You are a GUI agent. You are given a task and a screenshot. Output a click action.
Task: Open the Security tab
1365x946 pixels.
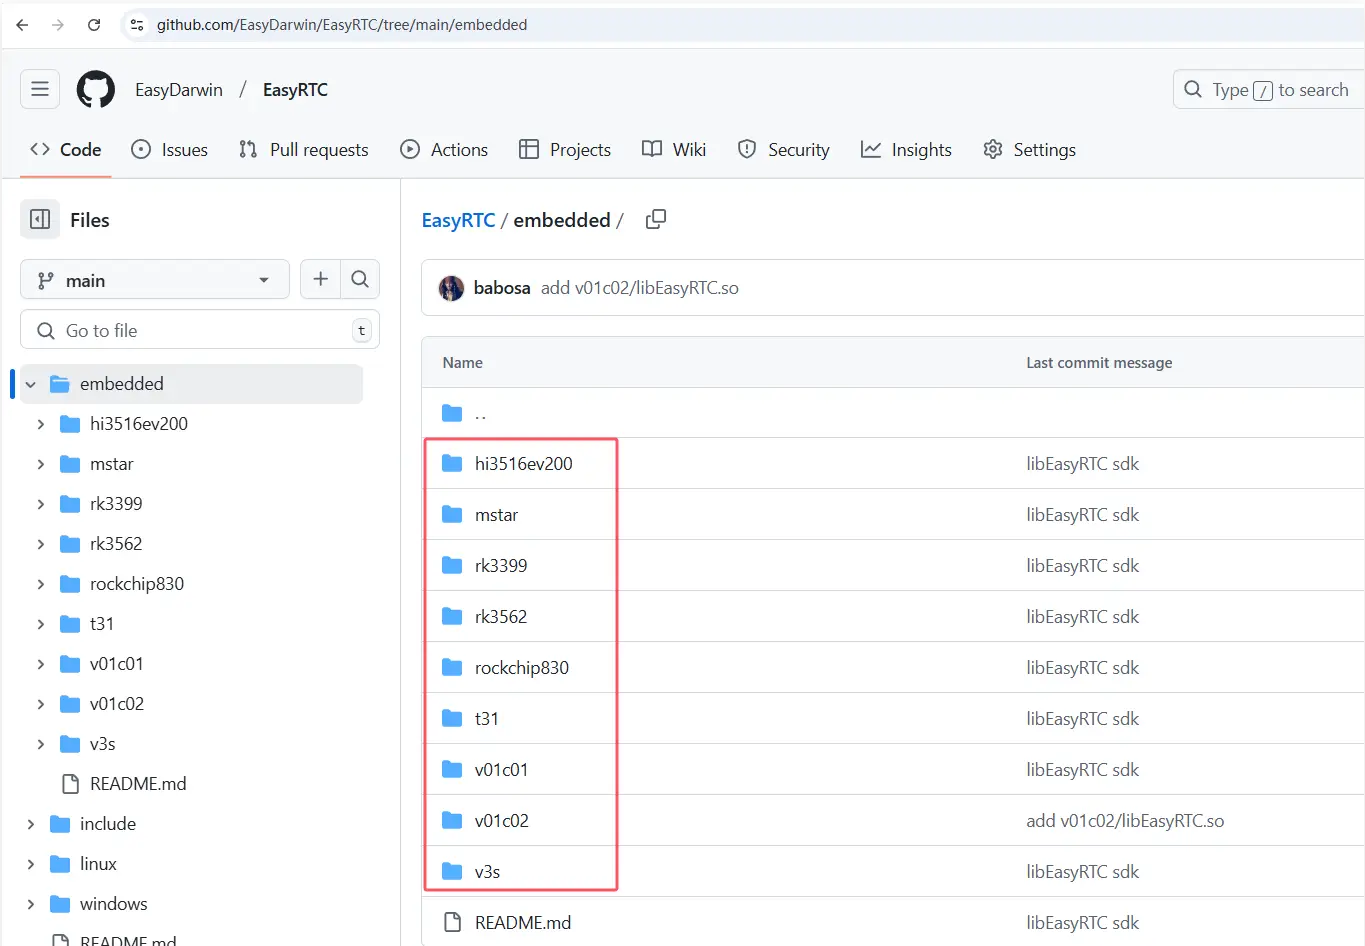784,149
